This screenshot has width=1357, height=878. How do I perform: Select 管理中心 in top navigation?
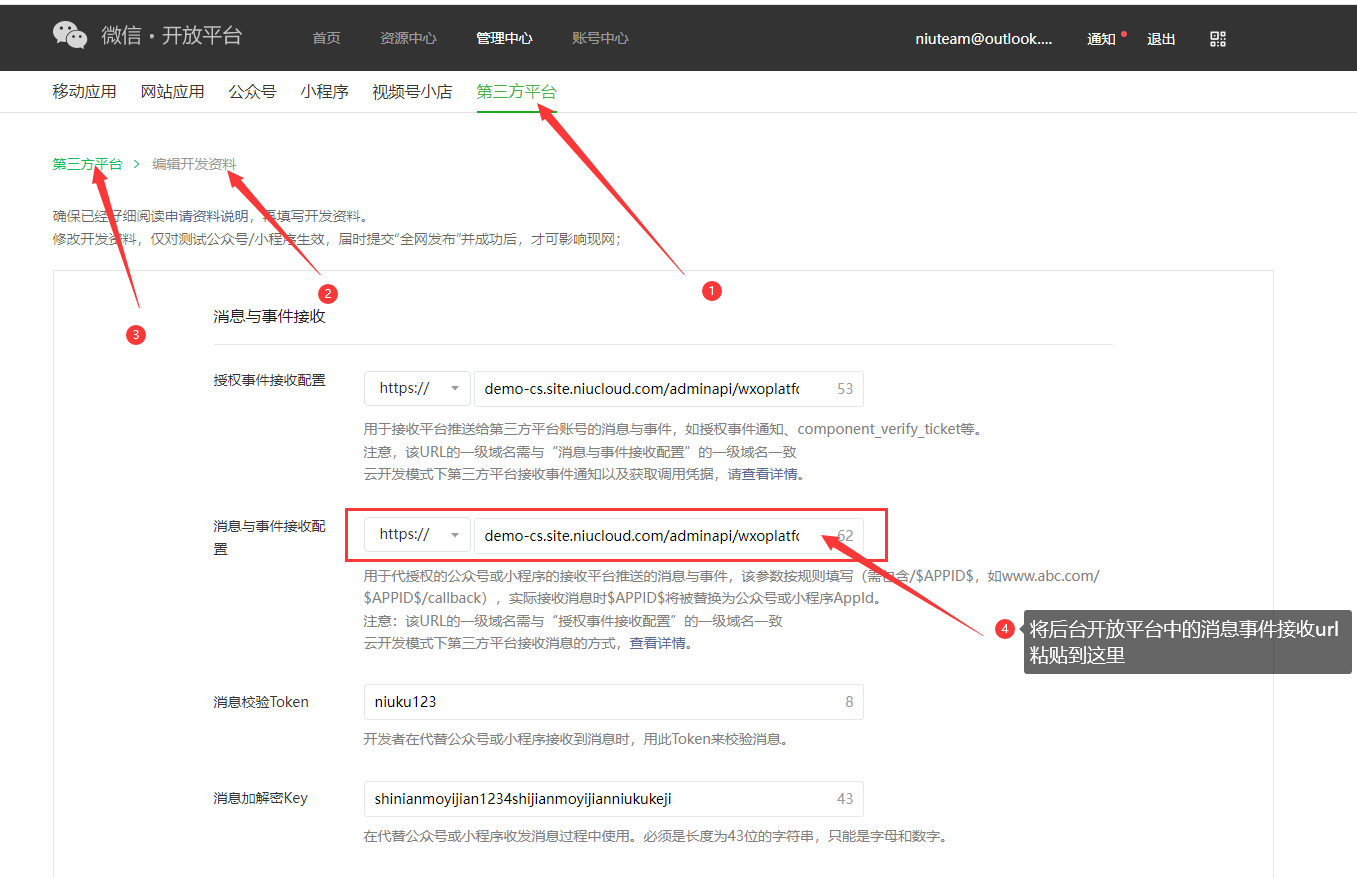[x=504, y=38]
